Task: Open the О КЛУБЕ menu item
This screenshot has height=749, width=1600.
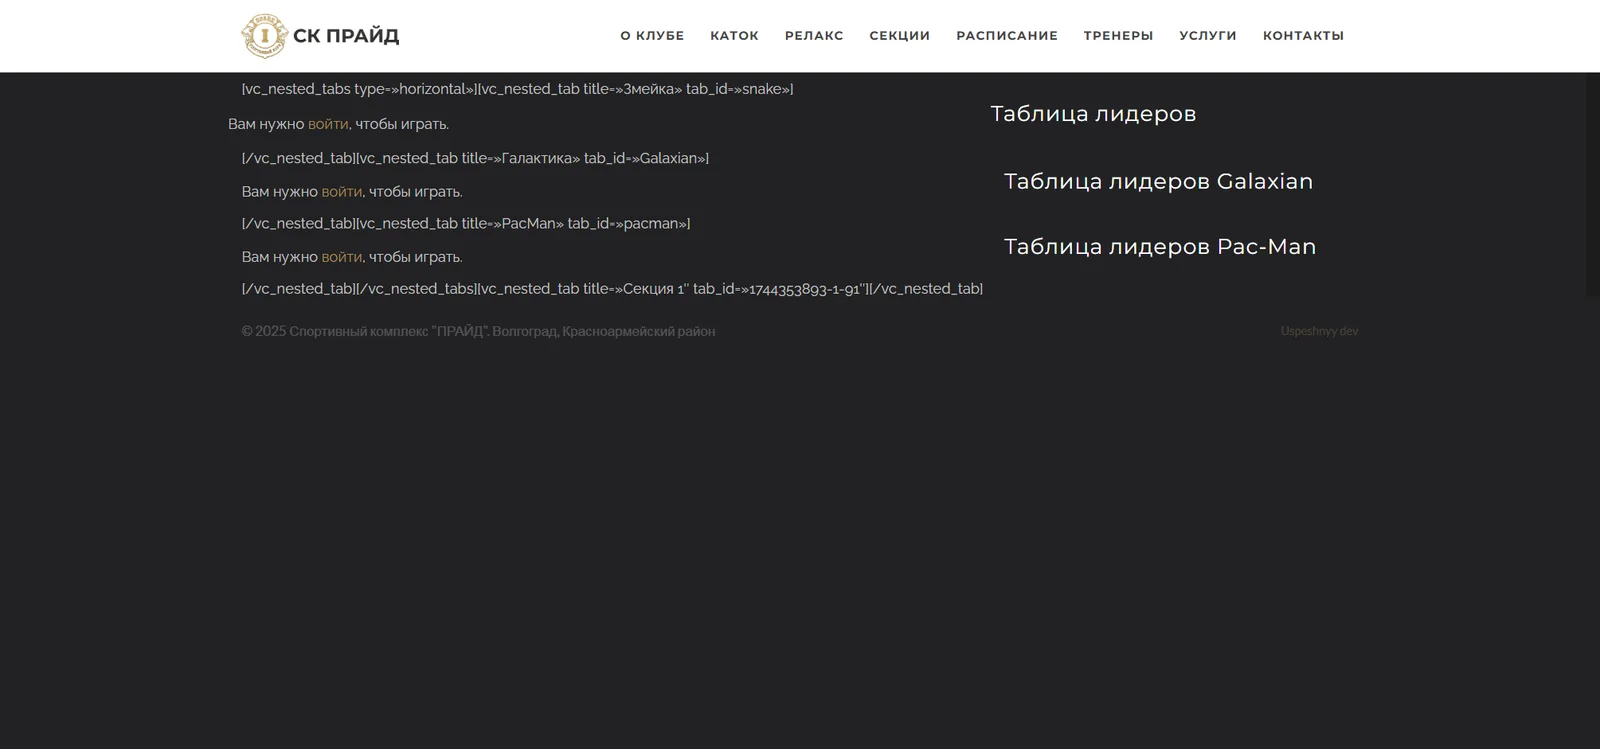Action: 652,36
